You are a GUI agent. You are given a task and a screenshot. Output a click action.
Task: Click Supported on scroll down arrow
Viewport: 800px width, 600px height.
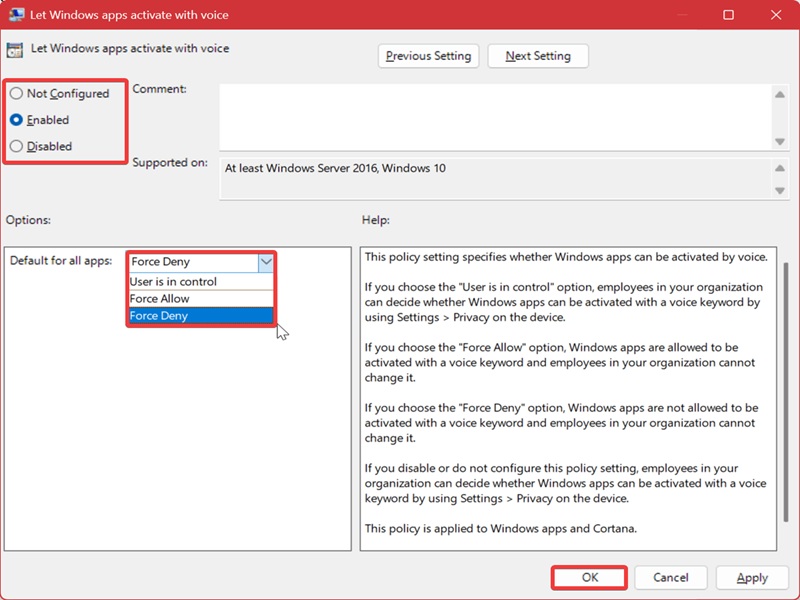point(780,191)
